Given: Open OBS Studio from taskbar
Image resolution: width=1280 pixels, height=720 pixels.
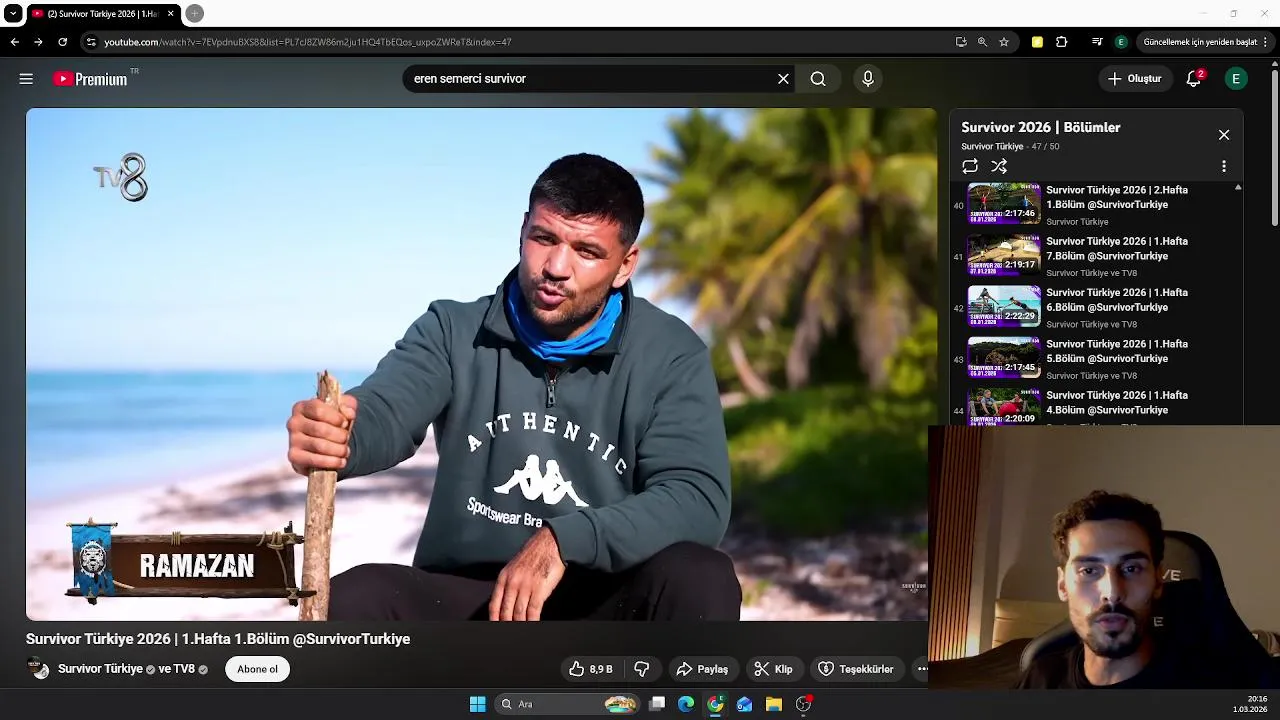Looking at the screenshot, I should (803, 704).
